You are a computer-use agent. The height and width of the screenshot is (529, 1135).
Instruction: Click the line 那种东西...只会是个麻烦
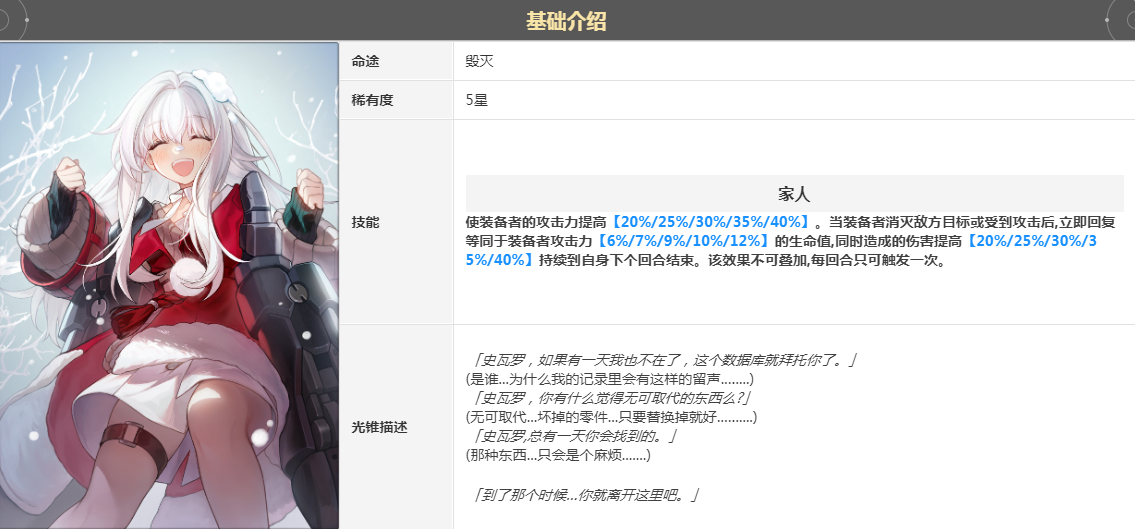pyautogui.click(x=558, y=455)
